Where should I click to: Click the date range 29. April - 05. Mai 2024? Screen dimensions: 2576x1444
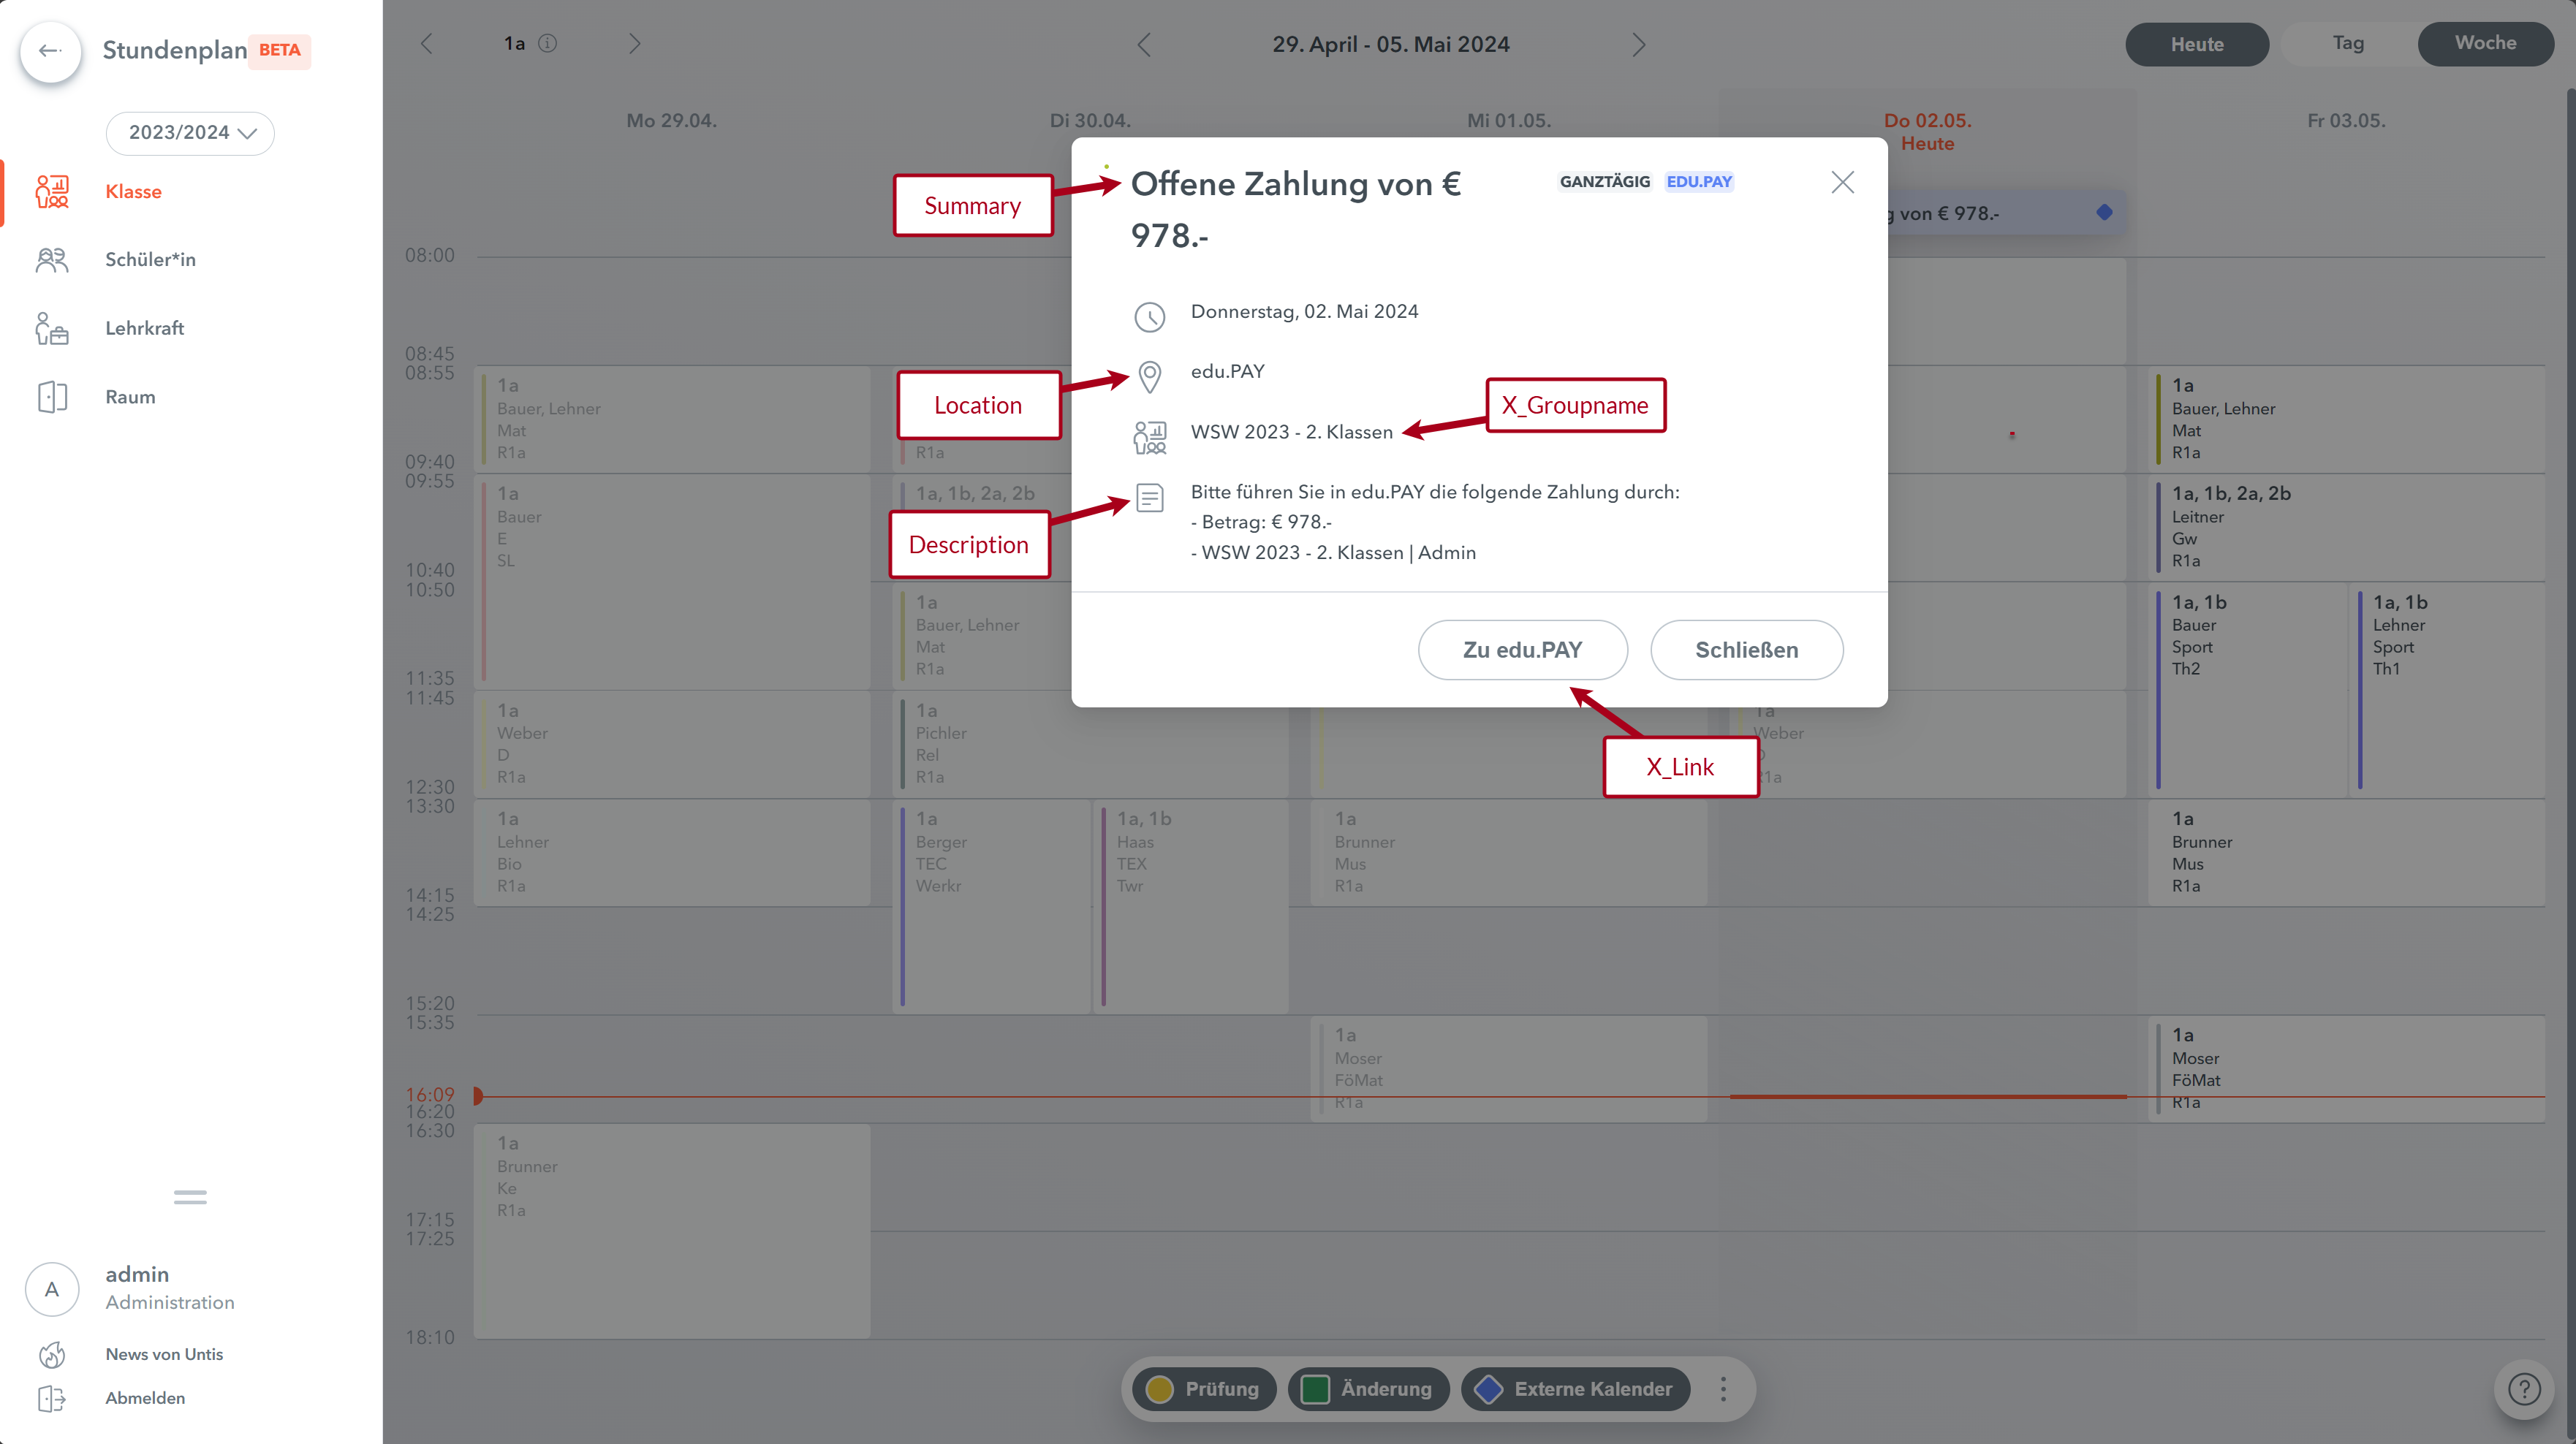pyautogui.click(x=1390, y=44)
